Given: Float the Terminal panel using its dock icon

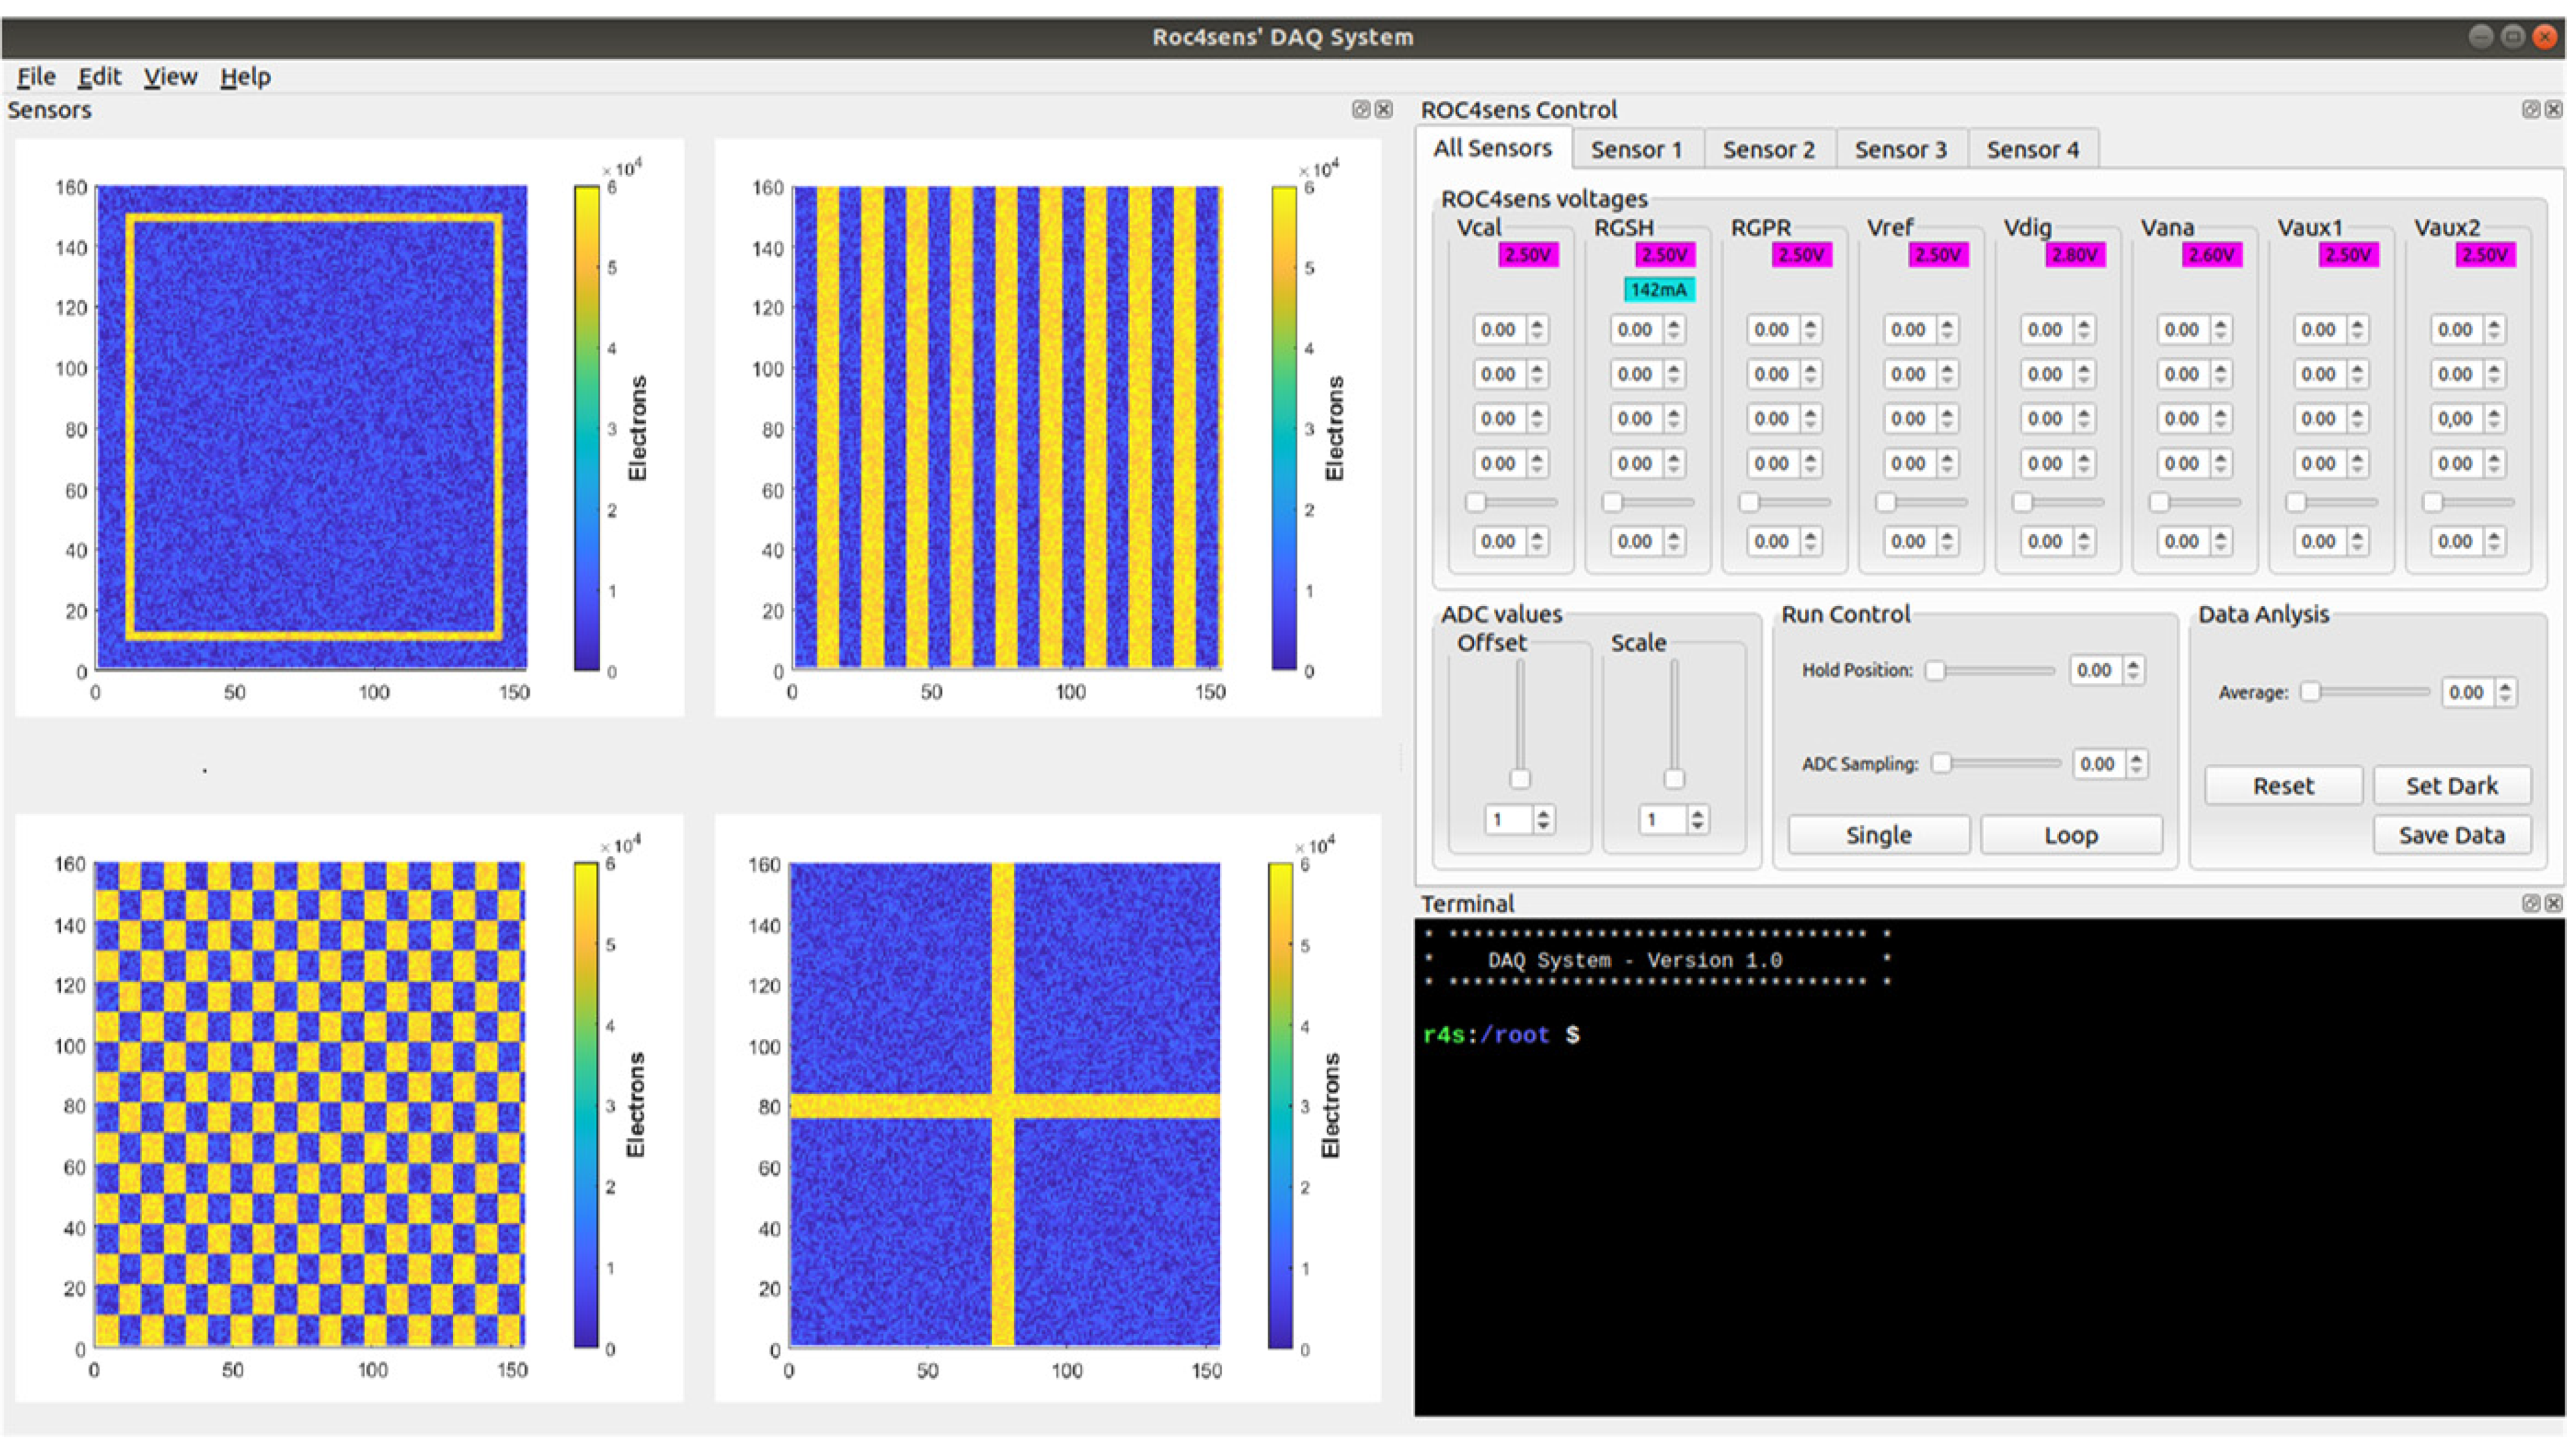Looking at the screenshot, I should click(x=2531, y=903).
